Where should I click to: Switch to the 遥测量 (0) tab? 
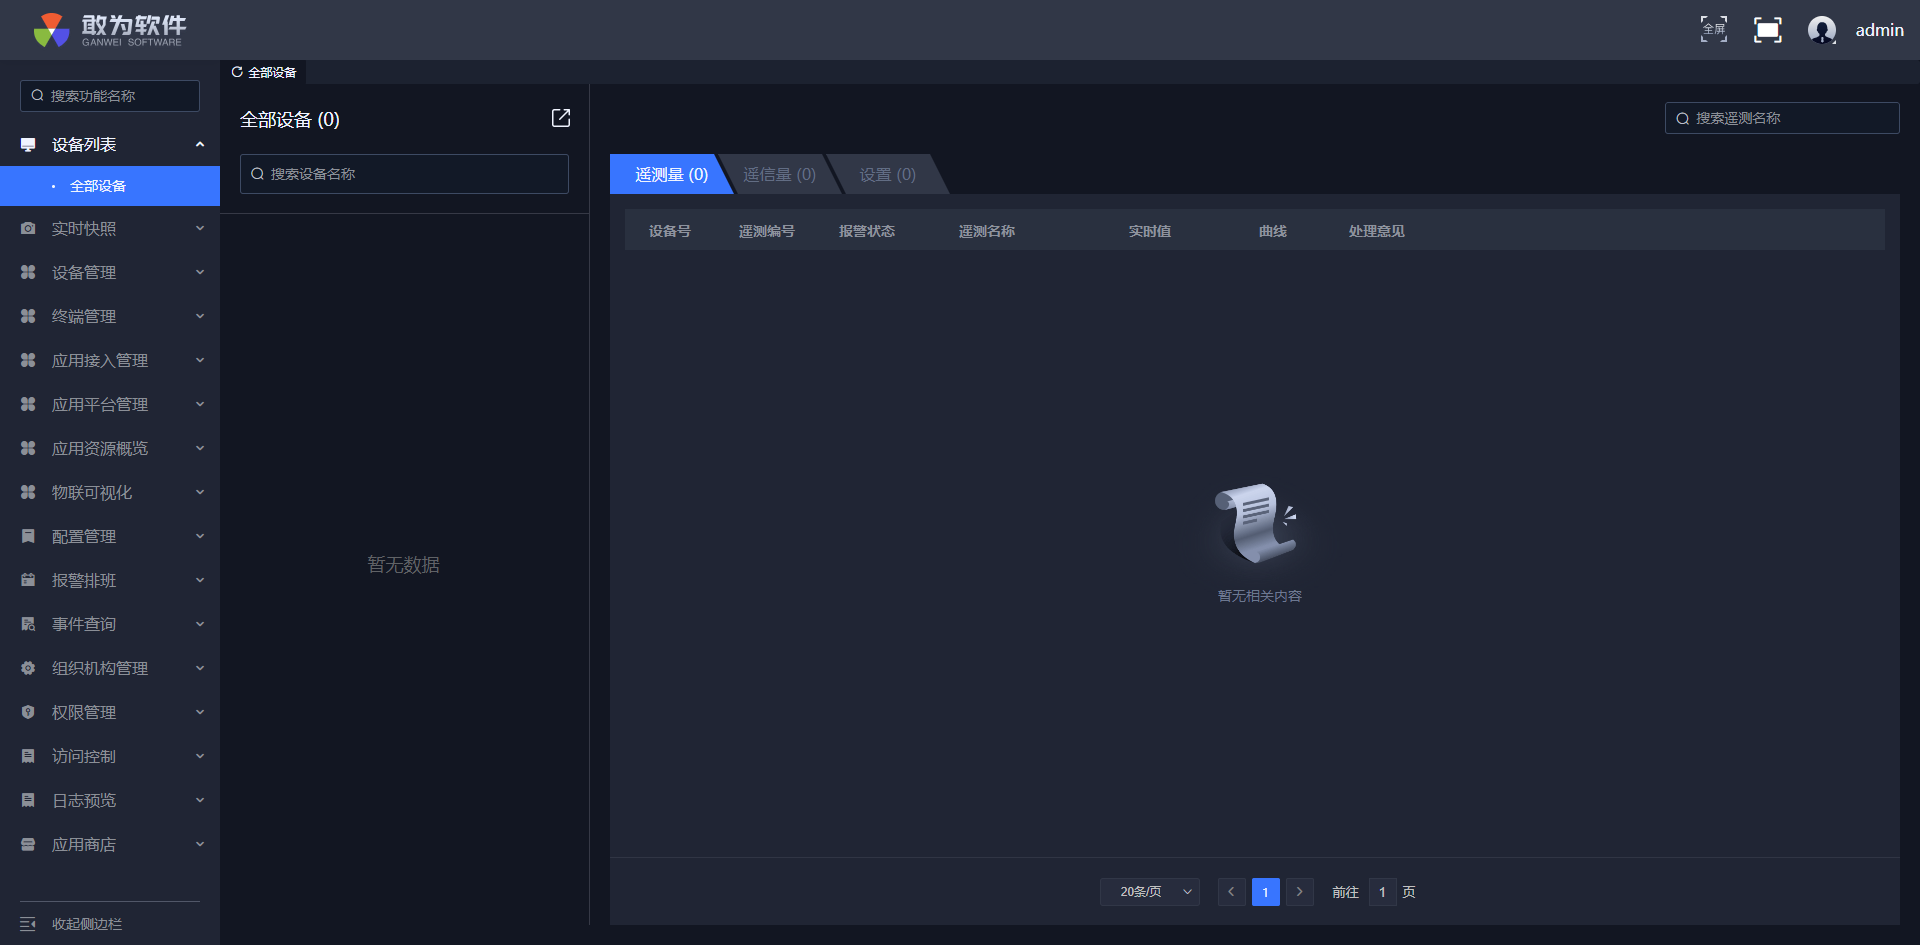click(x=670, y=174)
